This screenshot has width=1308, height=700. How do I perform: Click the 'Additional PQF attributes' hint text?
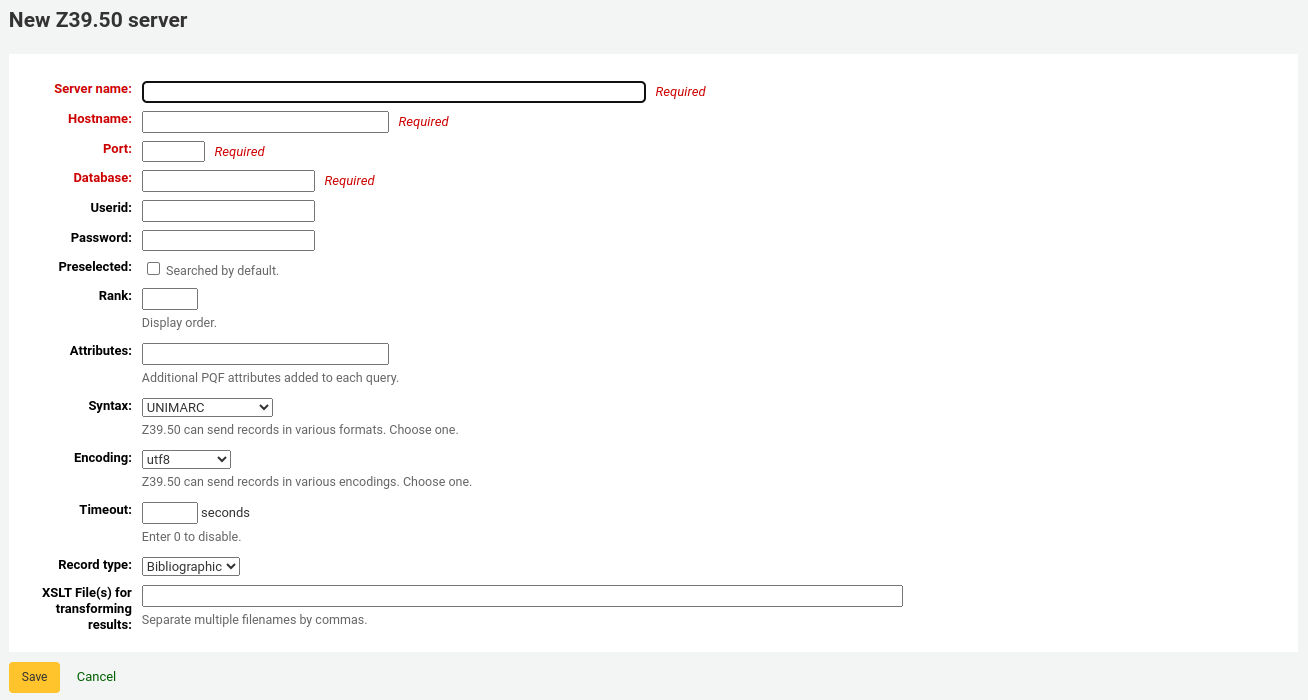[x=270, y=378]
